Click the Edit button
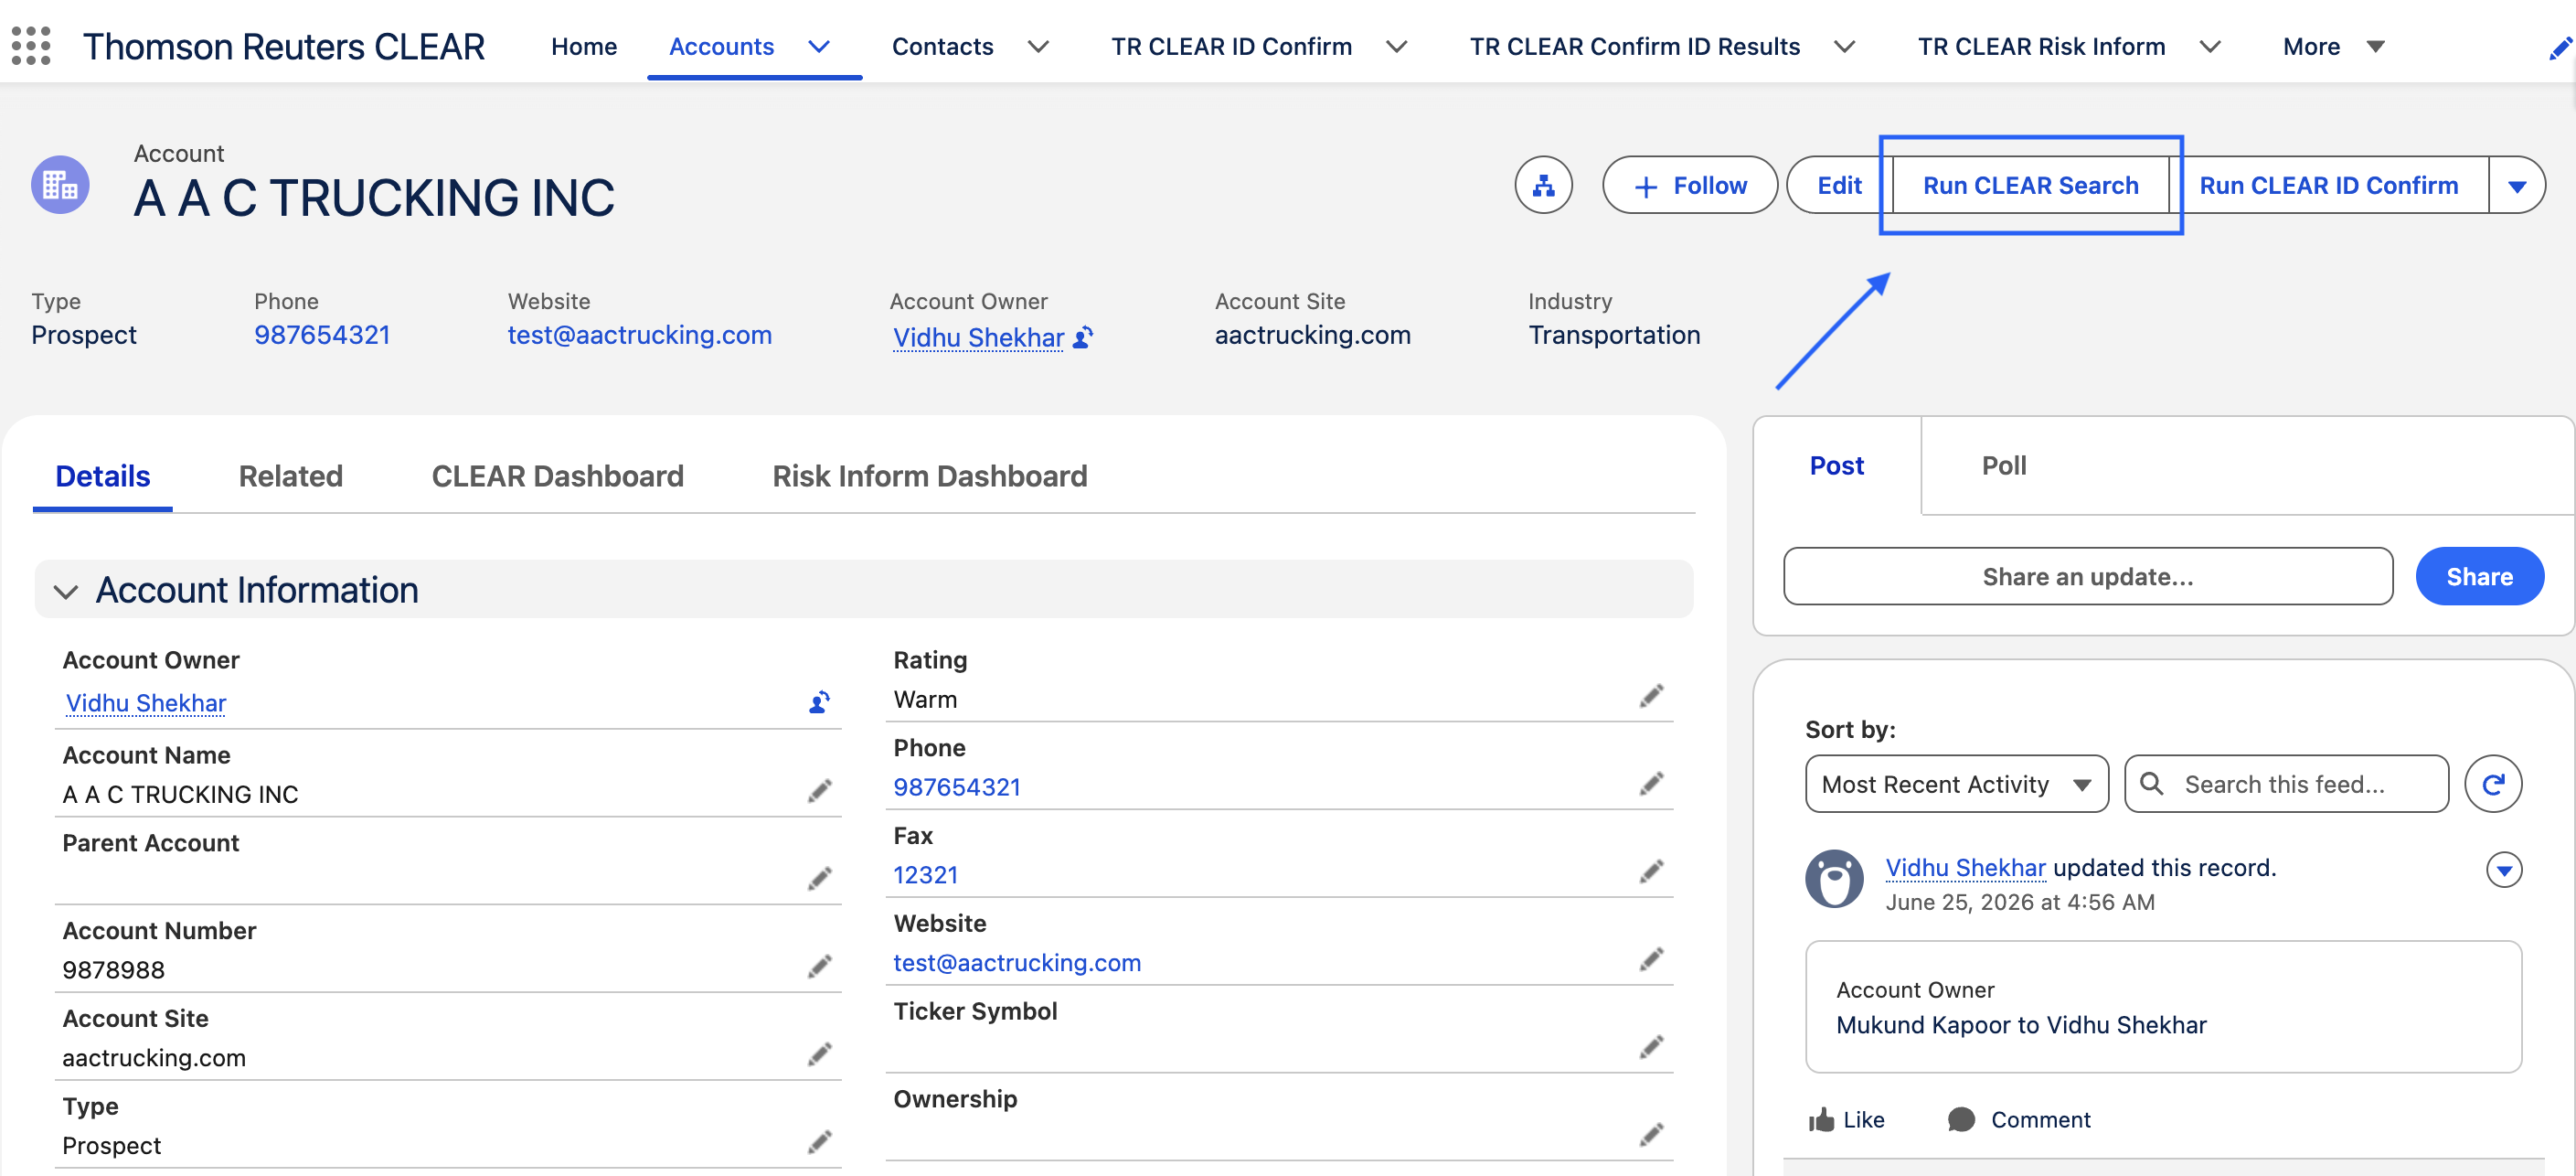This screenshot has width=2576, height=1176. click(1839, 185)
